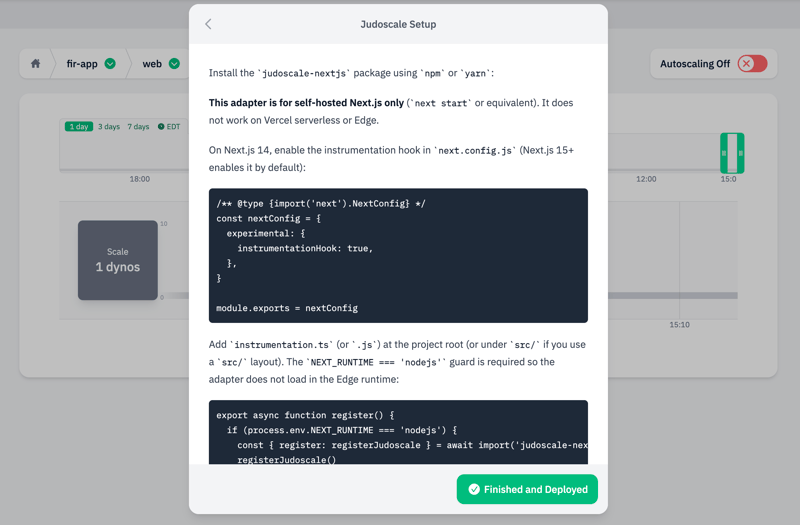This screenshot has width=800, height=525.
Task: Click the green check next to fir-app
Action: click(x=110, y=63)
